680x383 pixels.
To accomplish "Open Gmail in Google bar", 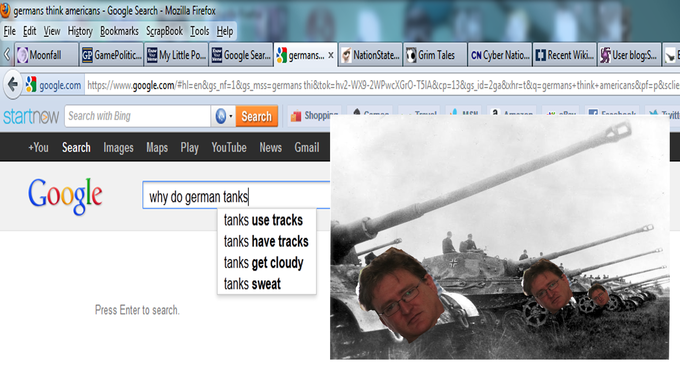I will tap(307, 147).
